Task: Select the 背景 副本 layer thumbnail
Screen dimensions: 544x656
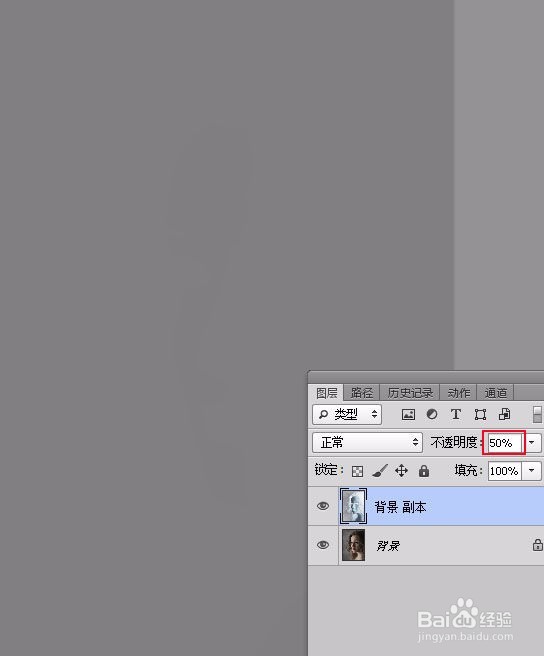Action: point(353,506)
